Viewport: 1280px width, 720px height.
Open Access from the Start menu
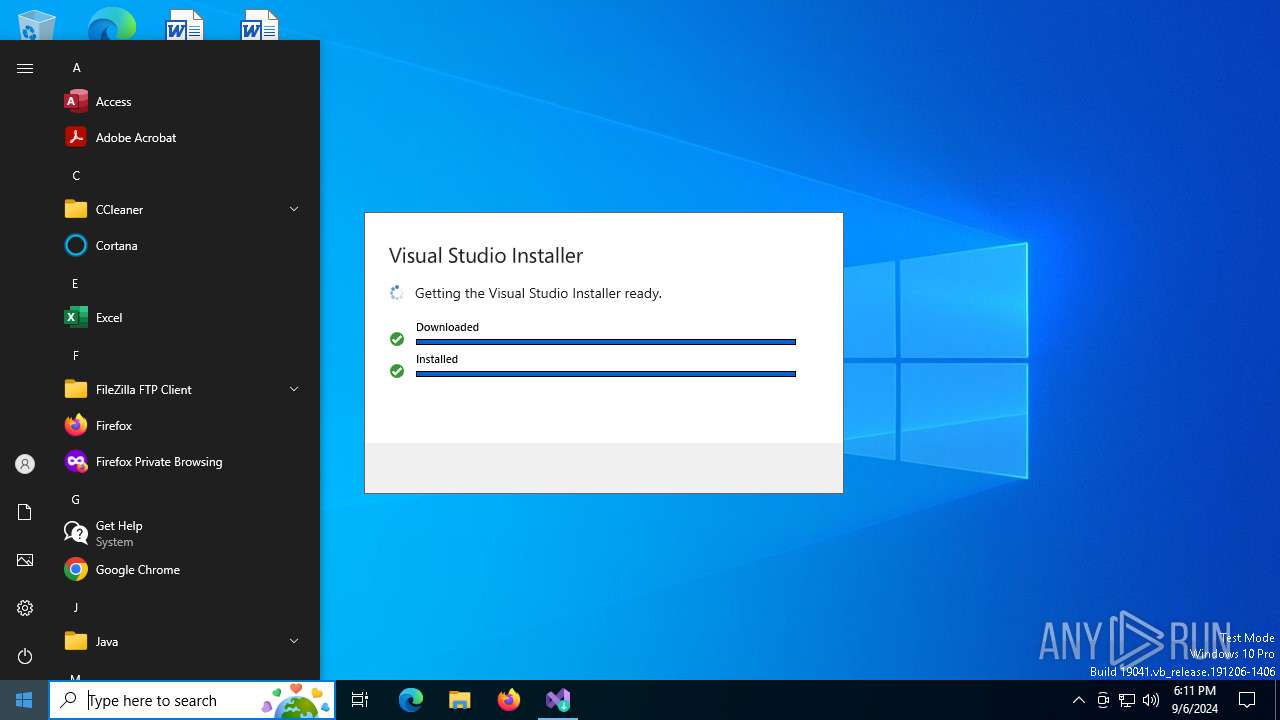click(184, 101)
